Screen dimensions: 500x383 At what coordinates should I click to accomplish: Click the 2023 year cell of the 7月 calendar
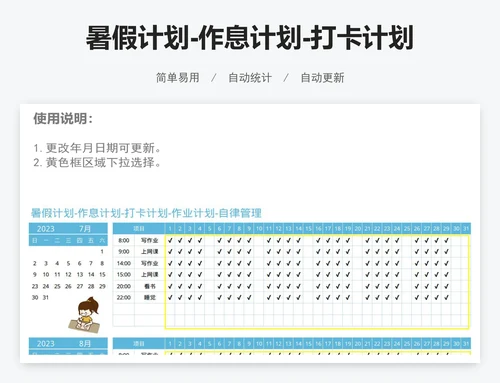click(46, 229)
